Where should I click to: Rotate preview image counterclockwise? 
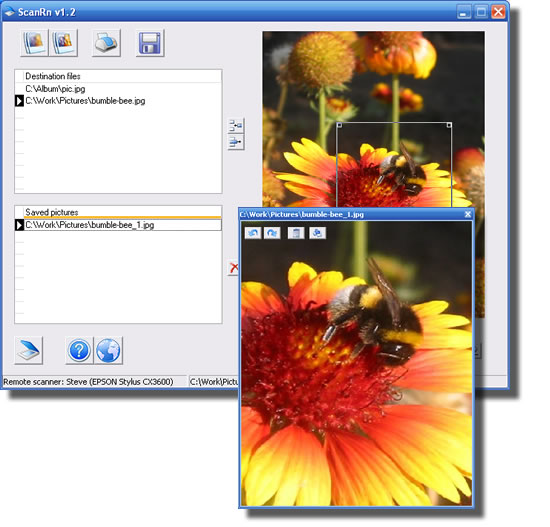[x=253, y=233]
